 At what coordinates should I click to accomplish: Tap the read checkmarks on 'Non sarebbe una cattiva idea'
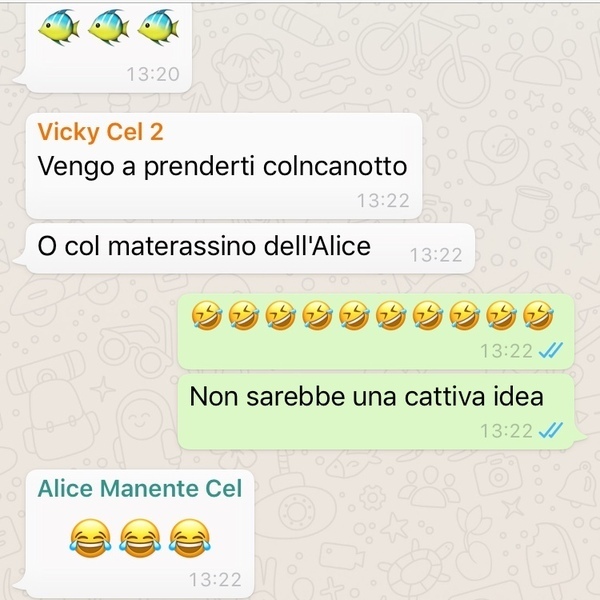[551, 430]
